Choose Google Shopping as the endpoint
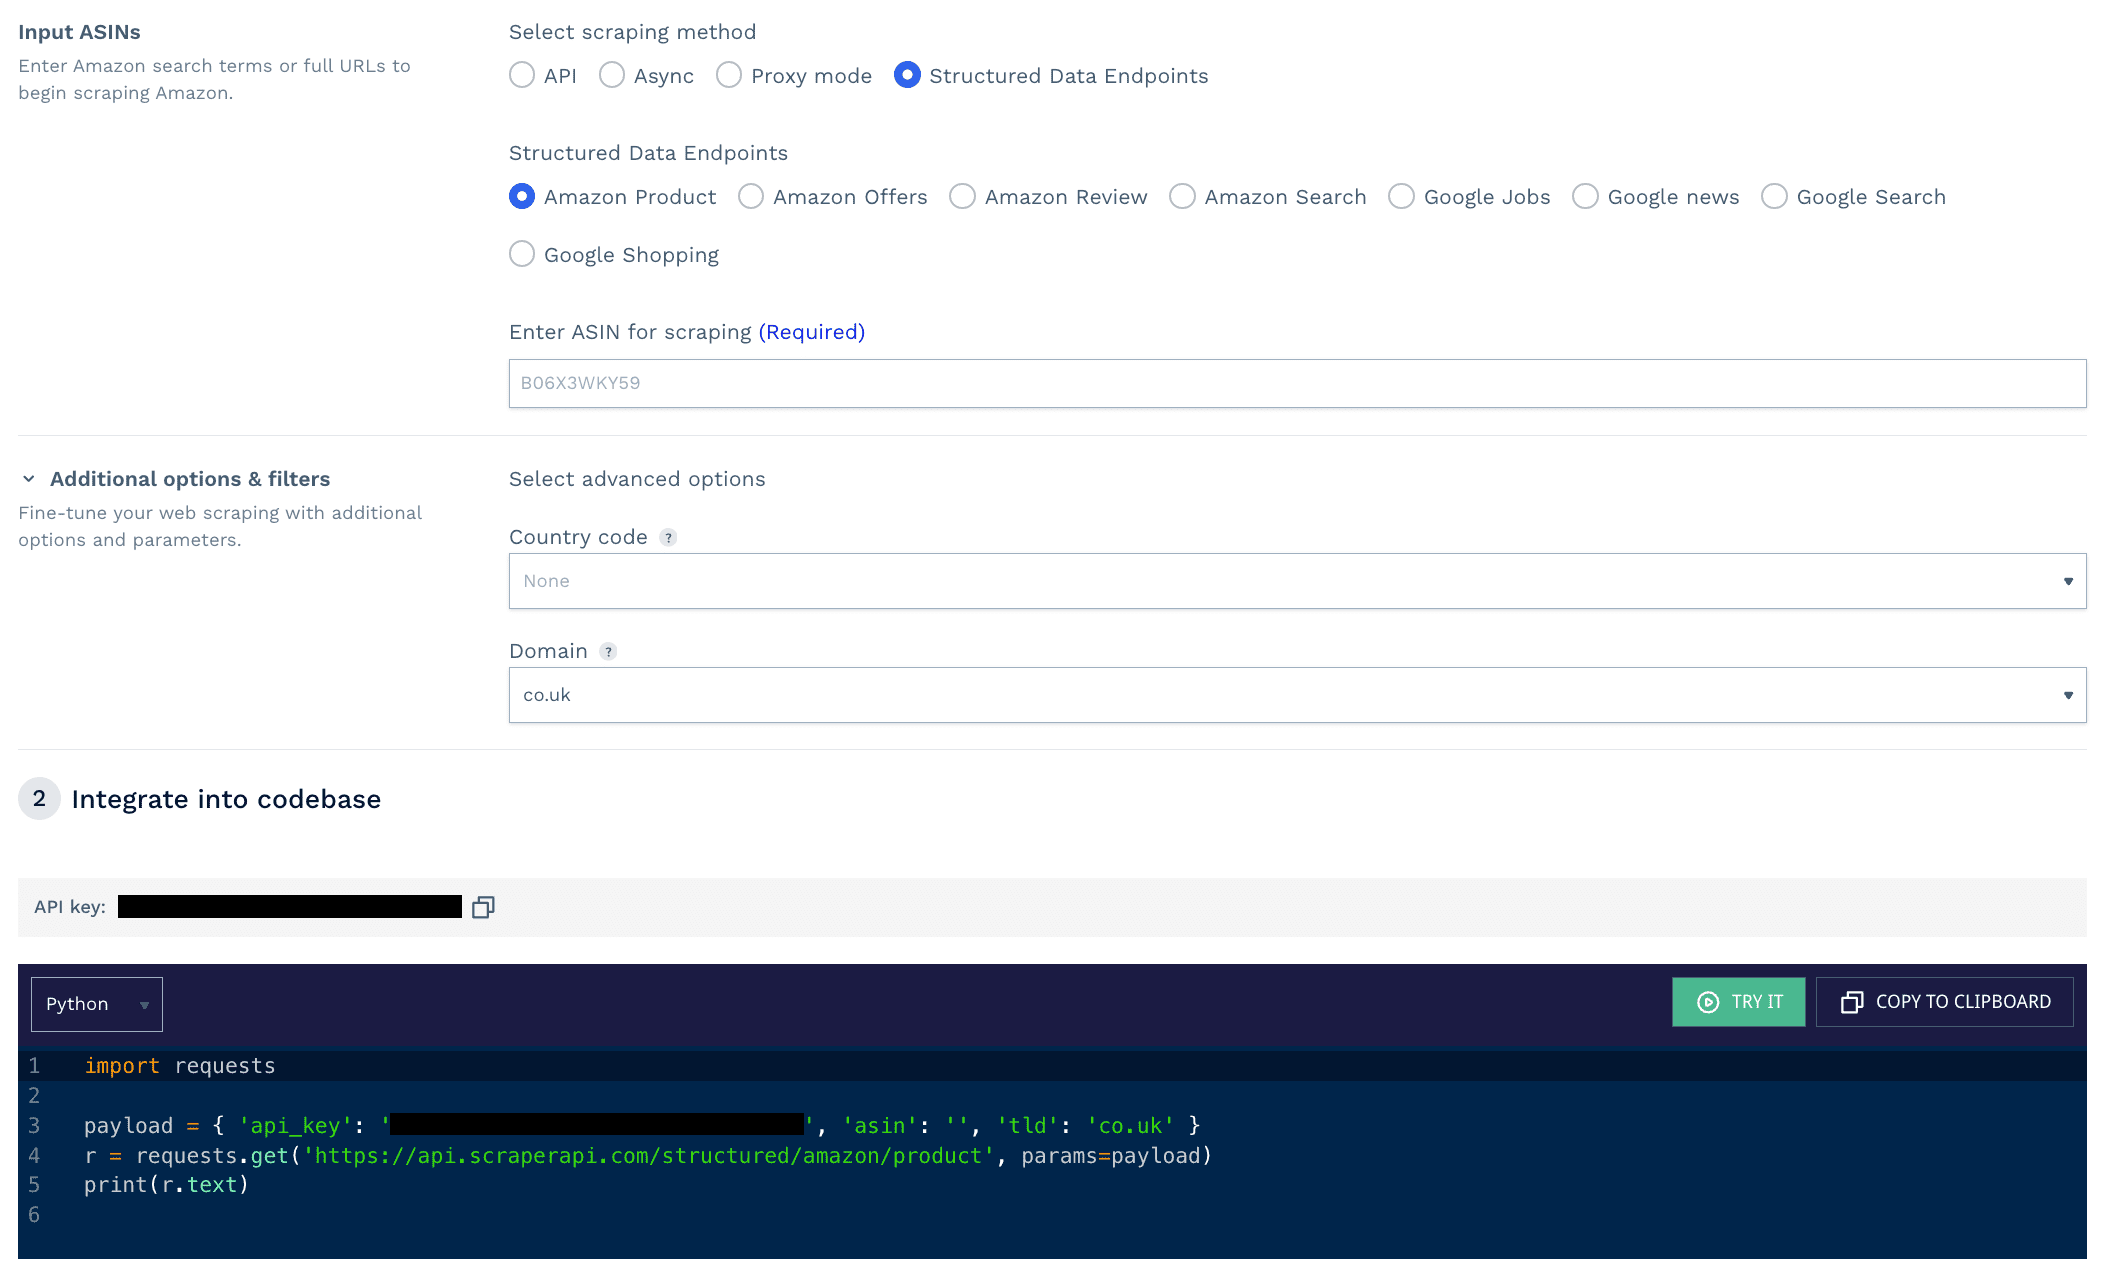The height and width of the screenshot is (1278, 2118). pyautogui.click(x=521, y=254)
